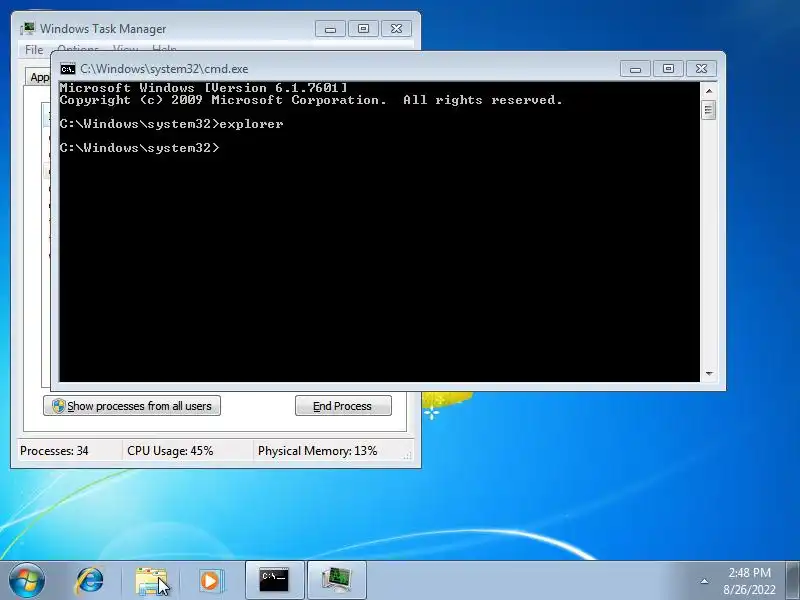Image resolution: width=800 pixels, height=600 pixels.
Task: Click the Processes: 34 status entry
Action: (x=54, y=451)
